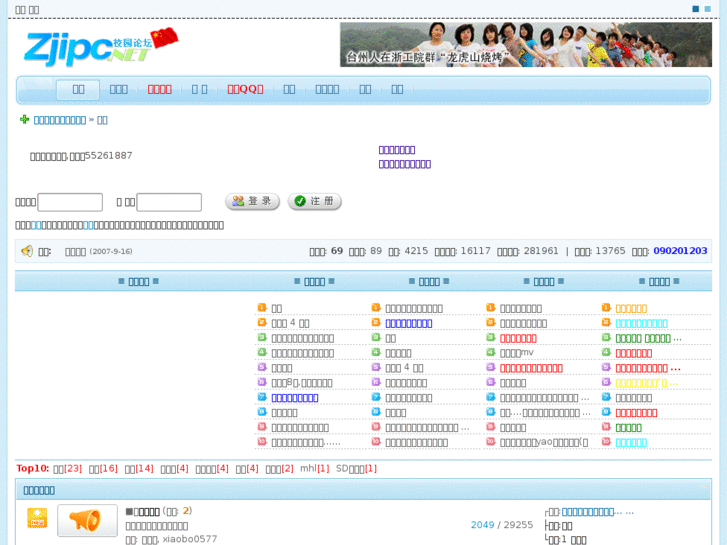Viewport: 727px width, 545px height.
Task: Click the first breadcrumb link after the plus icon
Action: pos(60,120)
